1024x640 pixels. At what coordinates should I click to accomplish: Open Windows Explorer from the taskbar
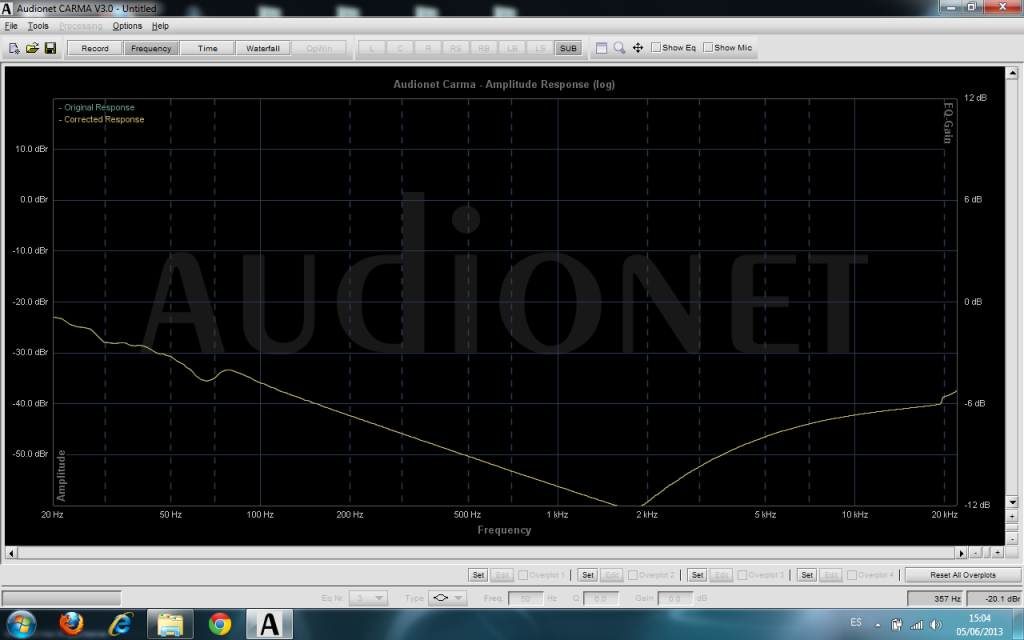pyautogui.click(x=170, y=624)
